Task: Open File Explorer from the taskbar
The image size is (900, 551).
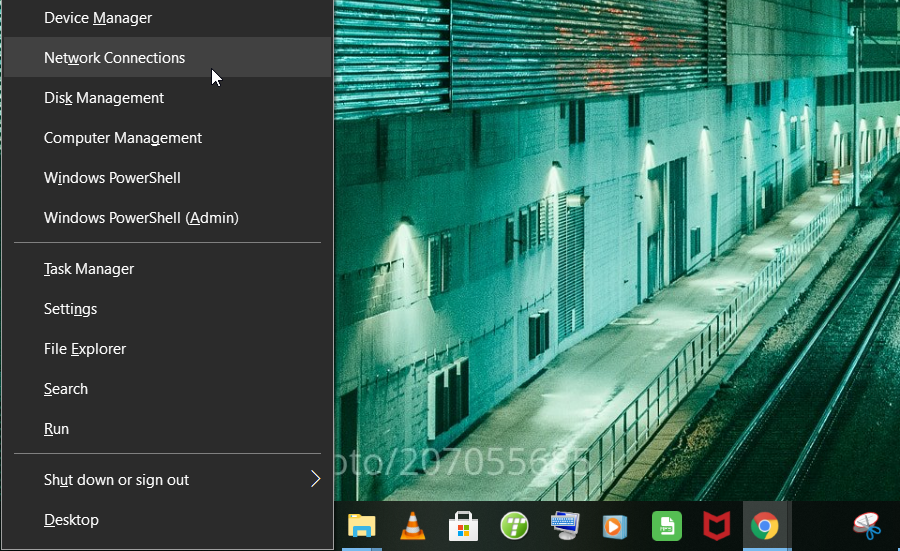Action: pyautogui.click(x=361, y=526)
